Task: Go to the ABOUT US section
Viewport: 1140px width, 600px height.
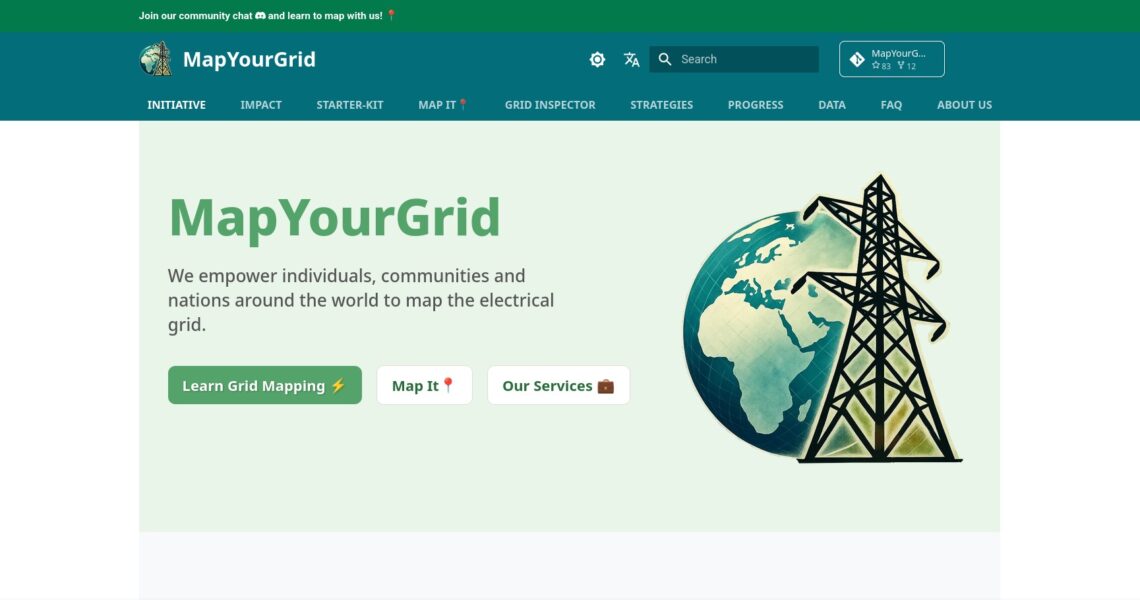Action: pos(964,104)
